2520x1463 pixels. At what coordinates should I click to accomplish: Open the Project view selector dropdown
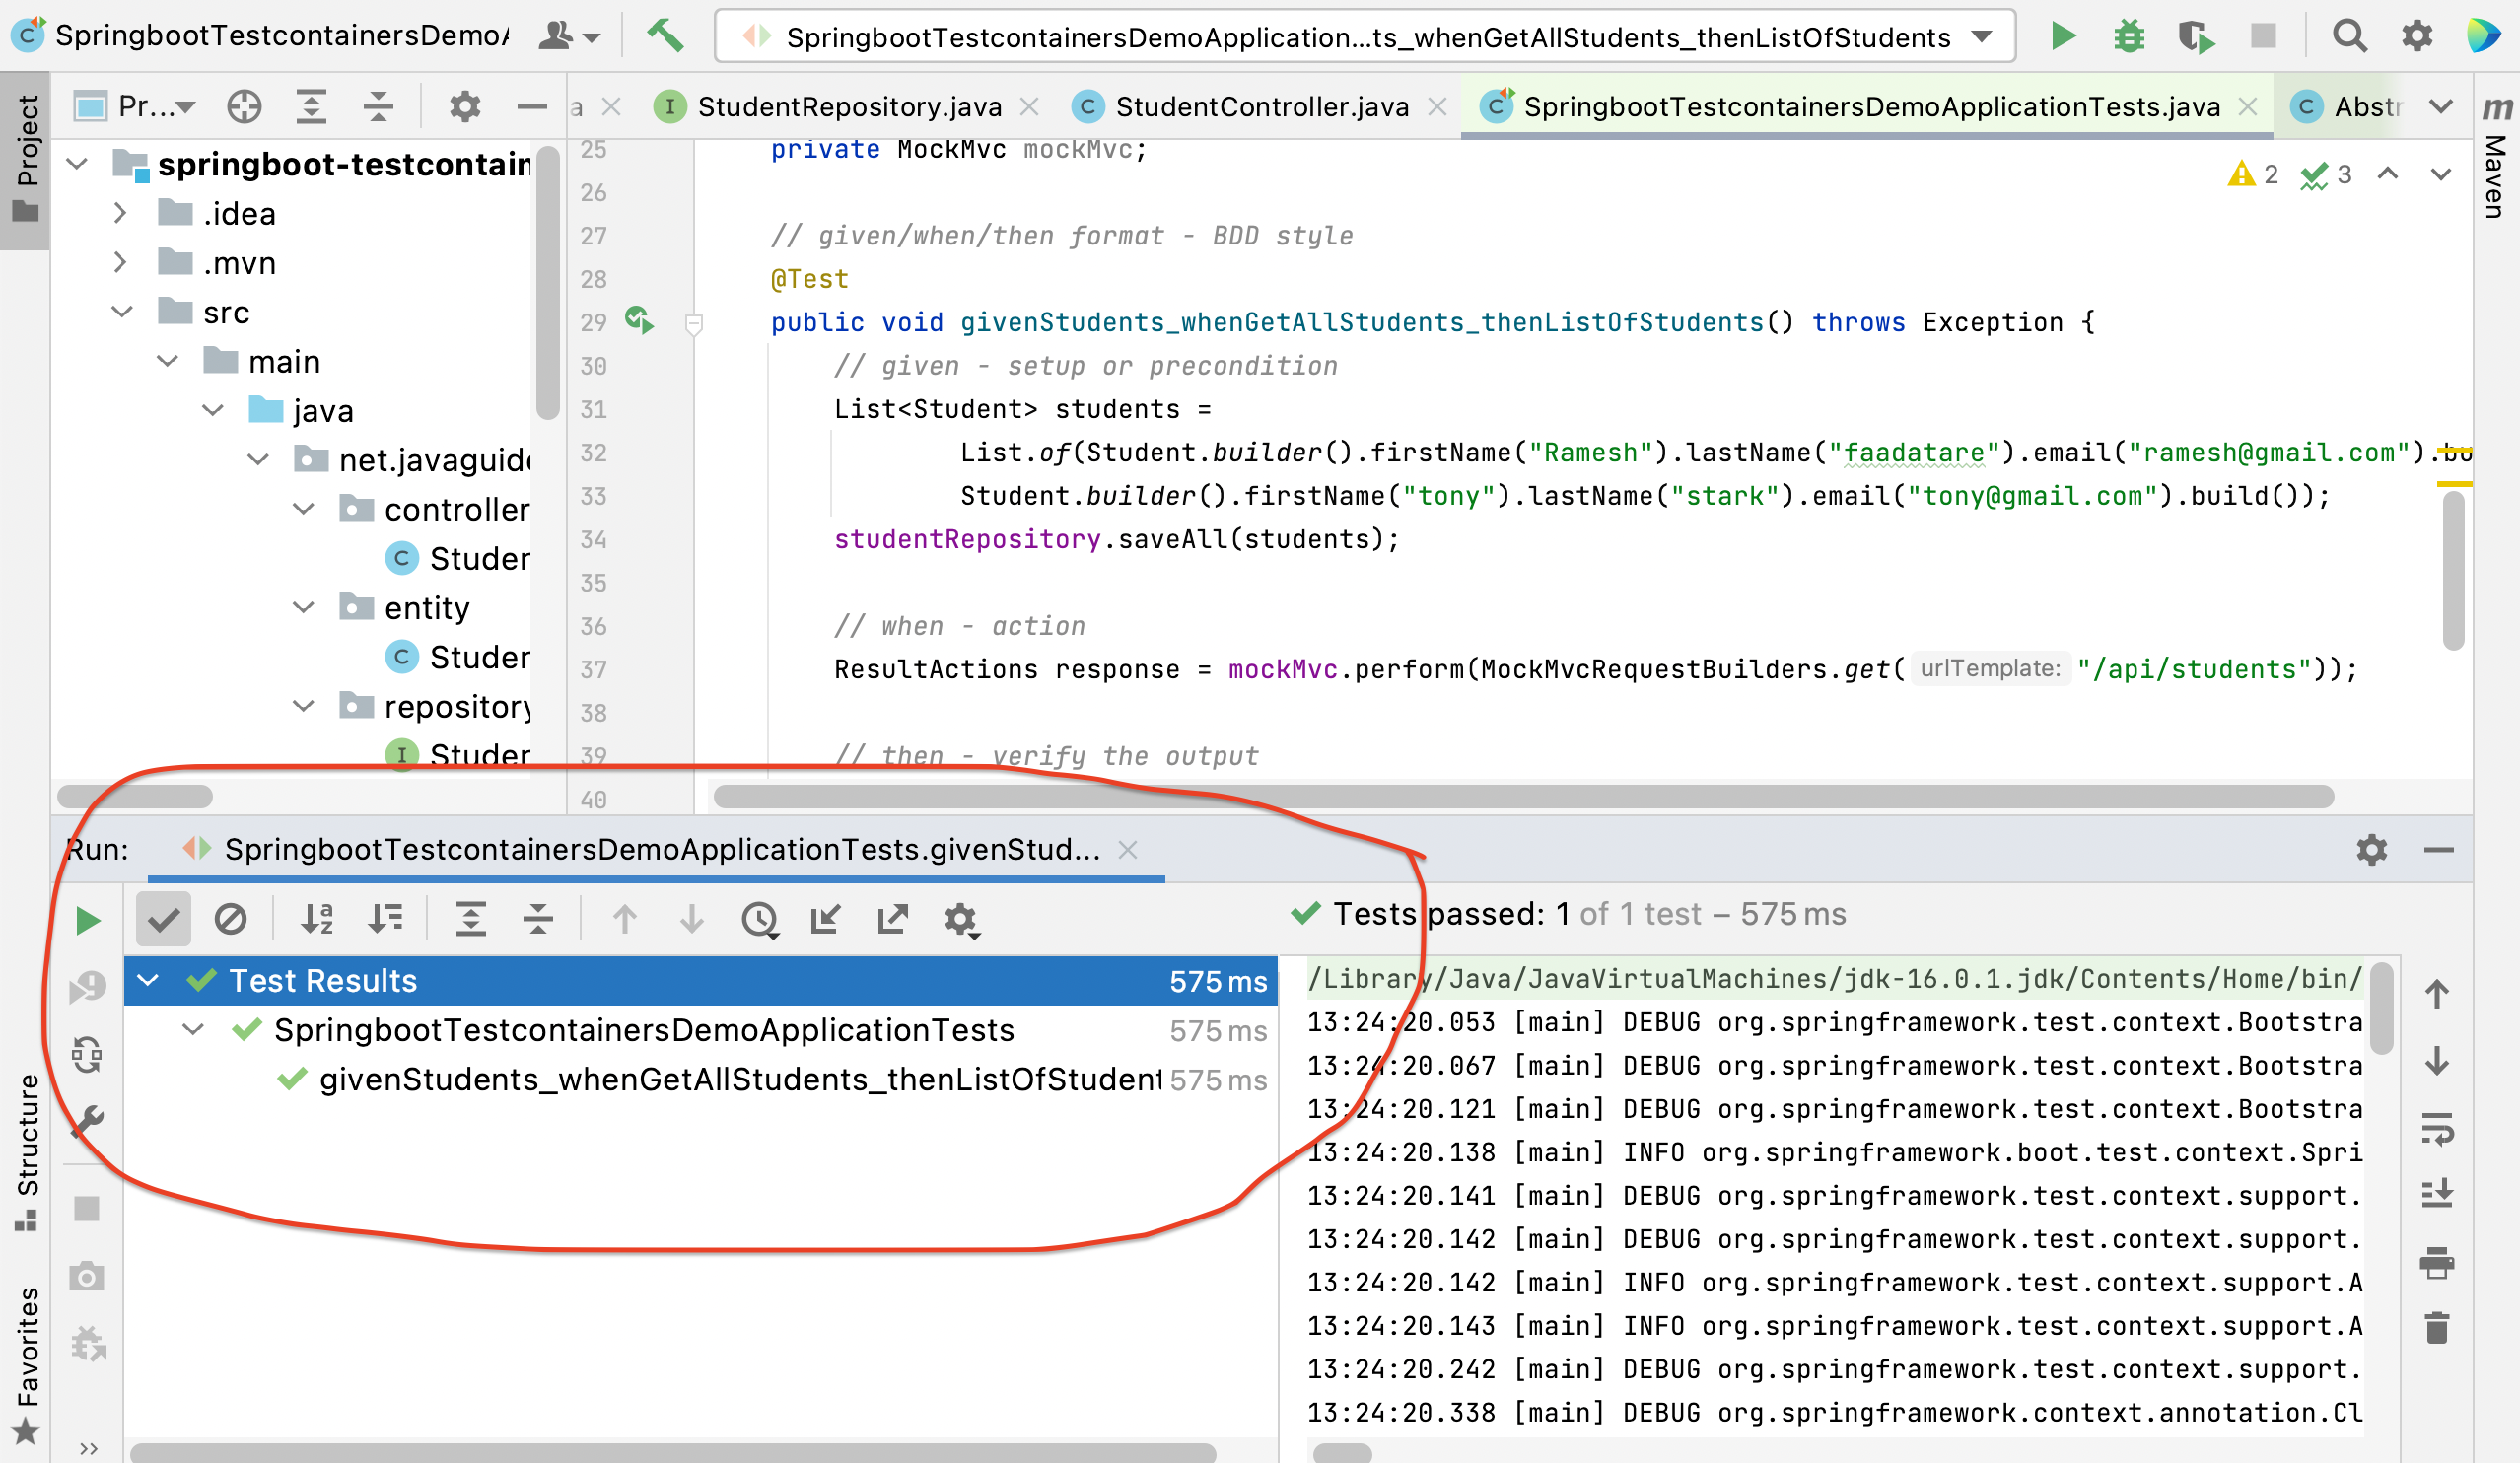coord(135,106)
